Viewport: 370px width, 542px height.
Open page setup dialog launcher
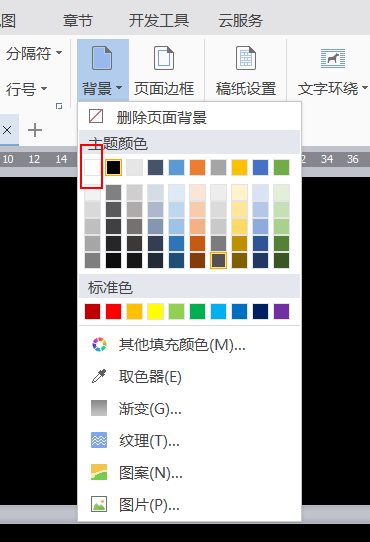tap(59, 106)
